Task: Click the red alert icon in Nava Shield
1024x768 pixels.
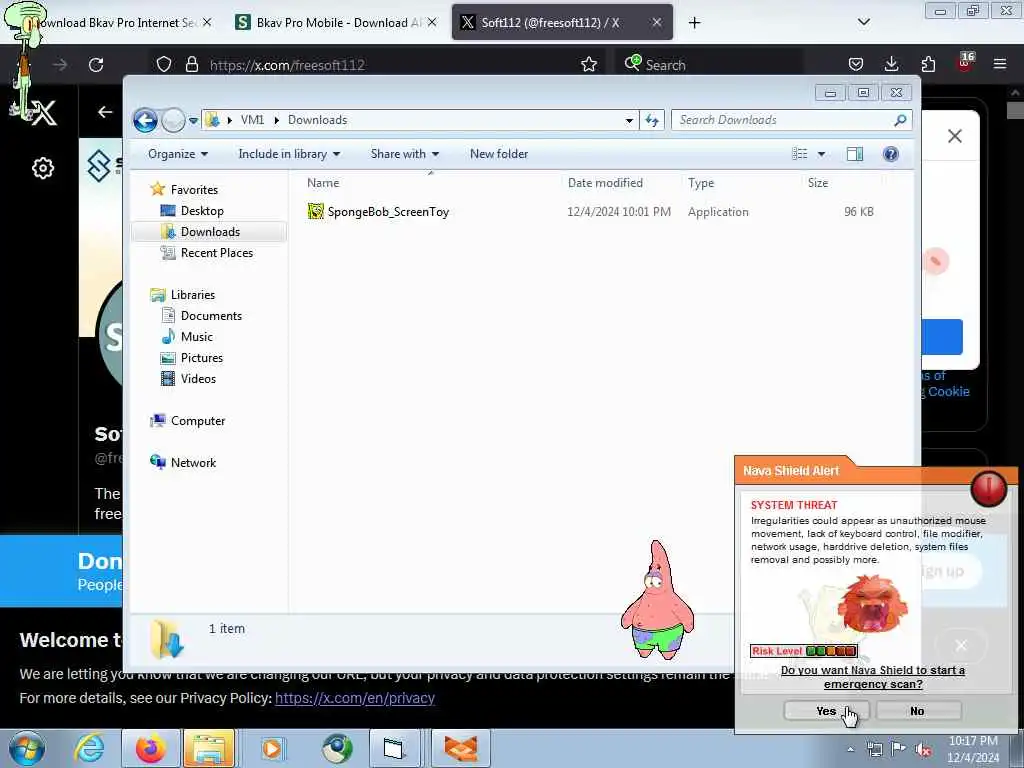Action: pyautogui.click(x=988, y=489)
